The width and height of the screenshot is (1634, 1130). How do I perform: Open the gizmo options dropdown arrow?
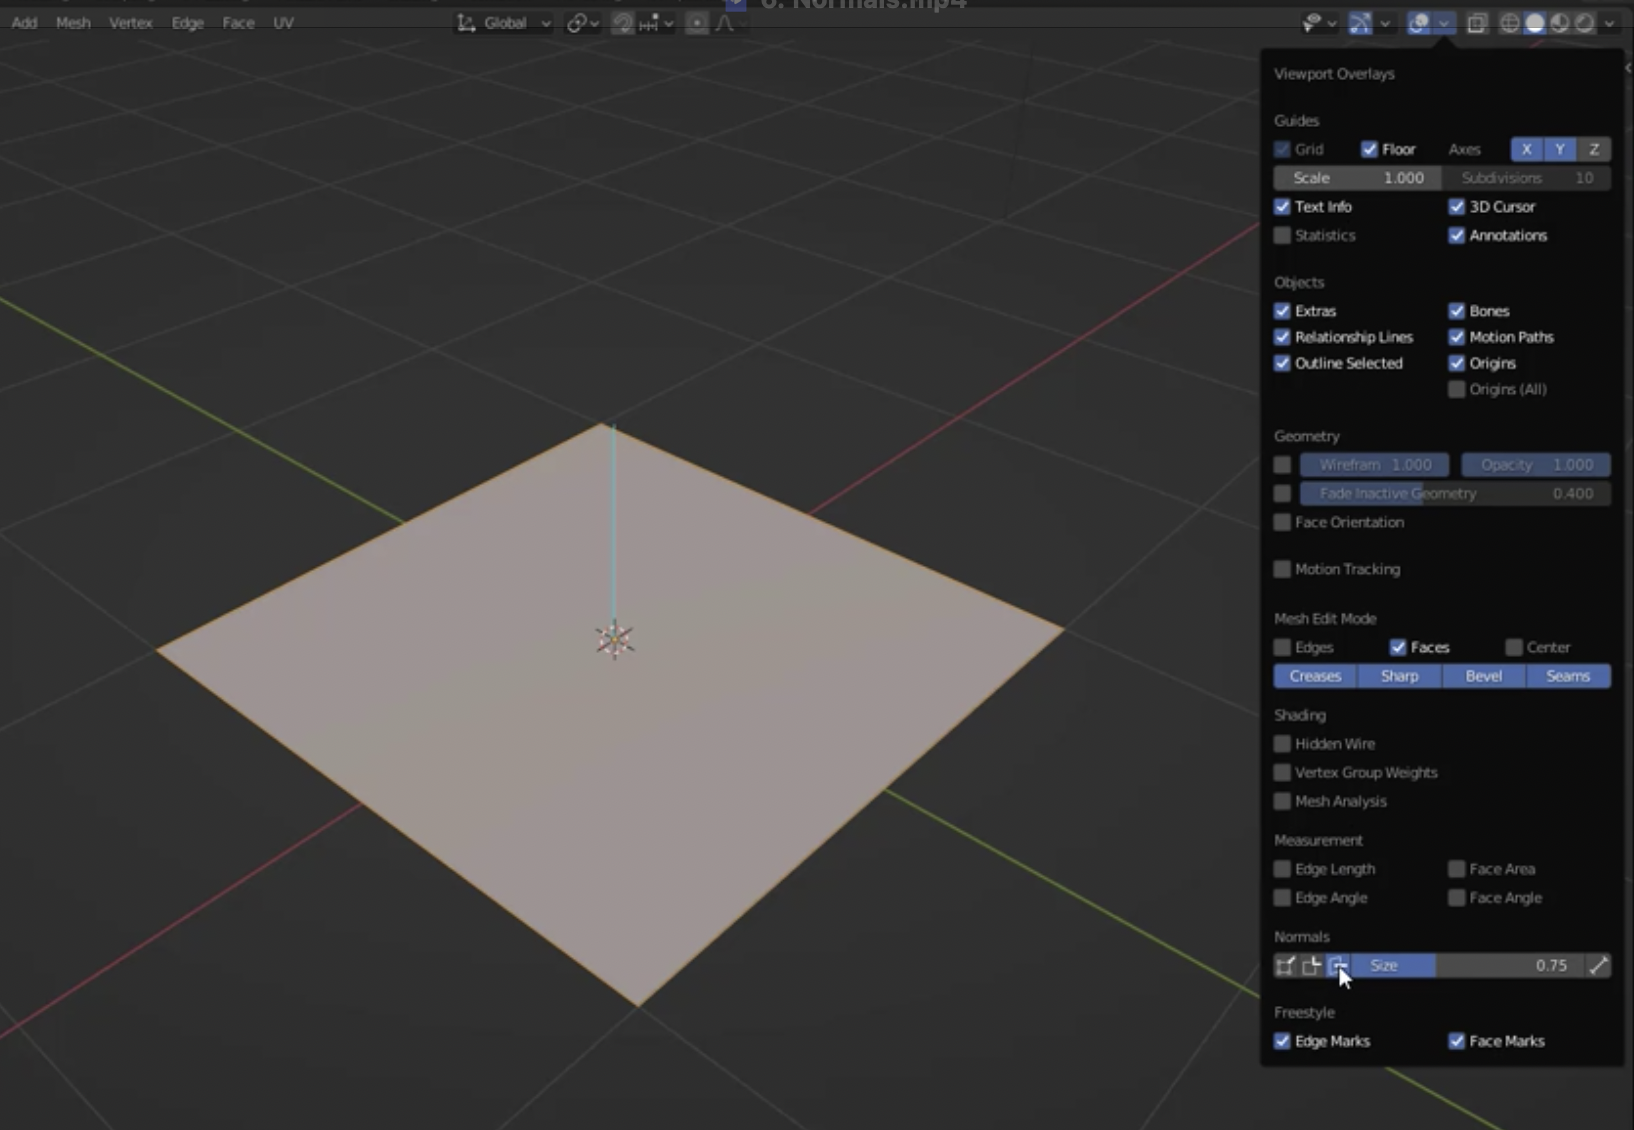tap(1385, 24)
